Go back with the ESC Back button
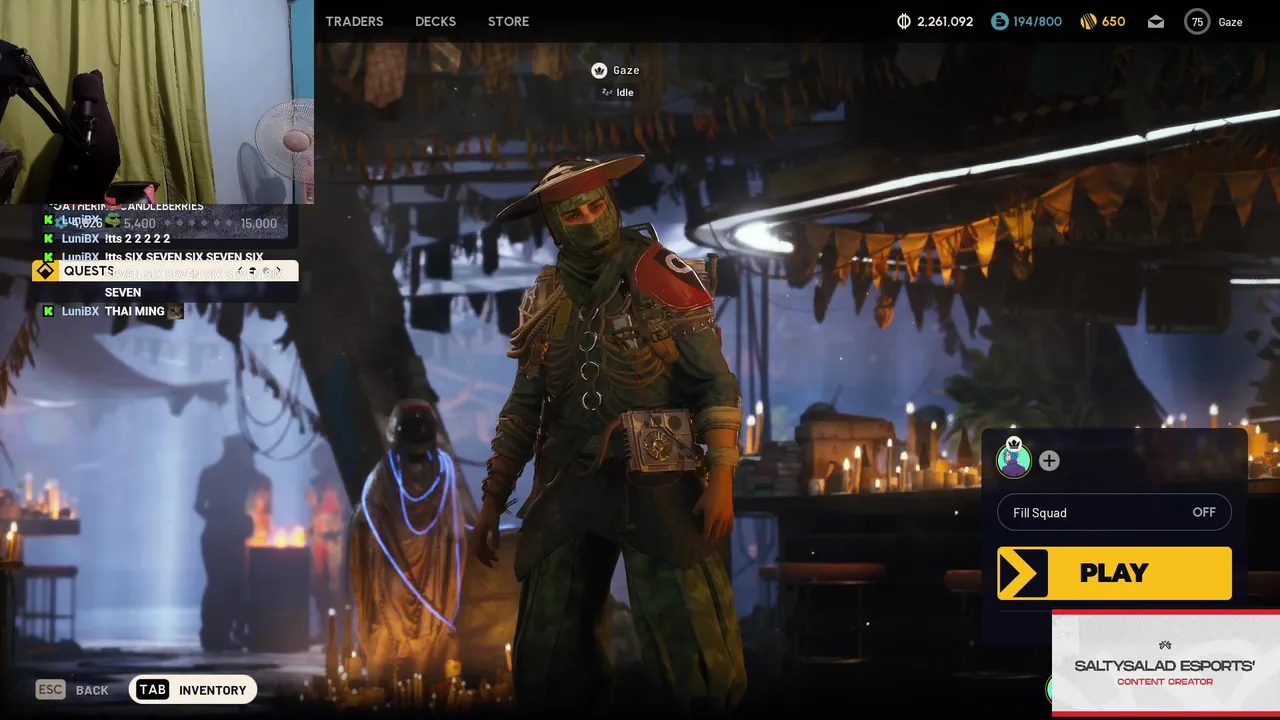The width and height of the screenshot is (1280, 720). tap(72, 690)
